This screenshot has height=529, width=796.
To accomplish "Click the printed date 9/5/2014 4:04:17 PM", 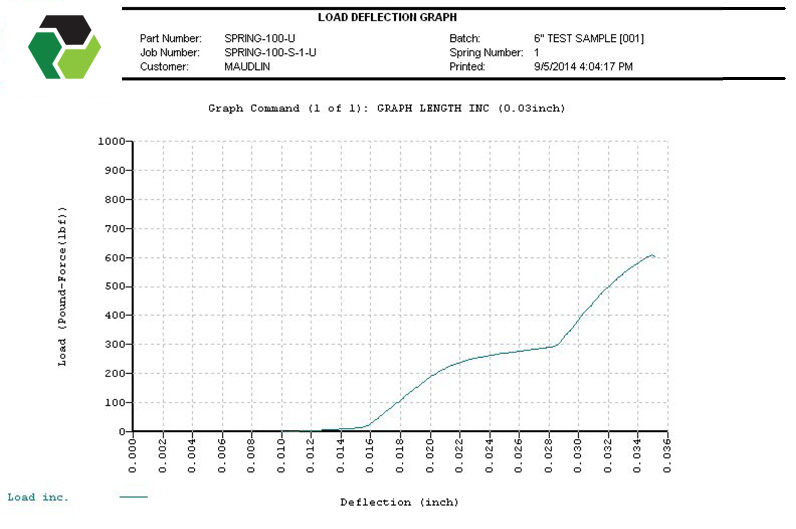I will click(583, 67).
